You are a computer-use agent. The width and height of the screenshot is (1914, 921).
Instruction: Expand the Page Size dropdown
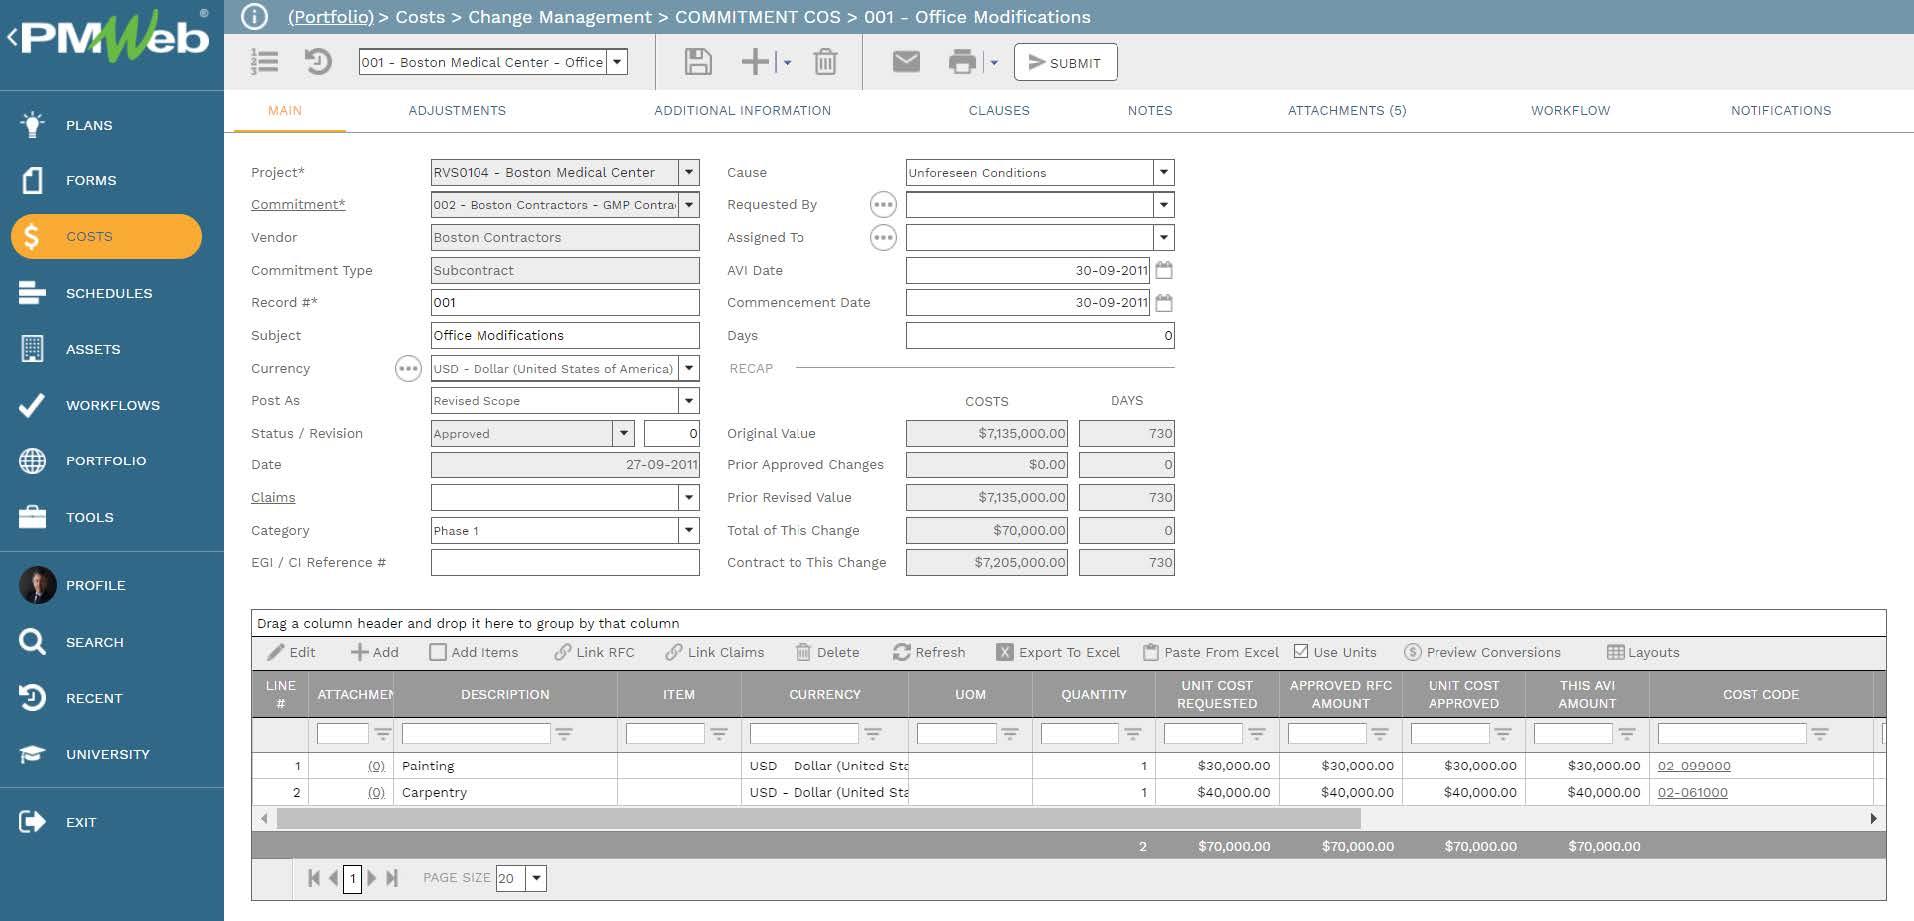coord(537,878)
